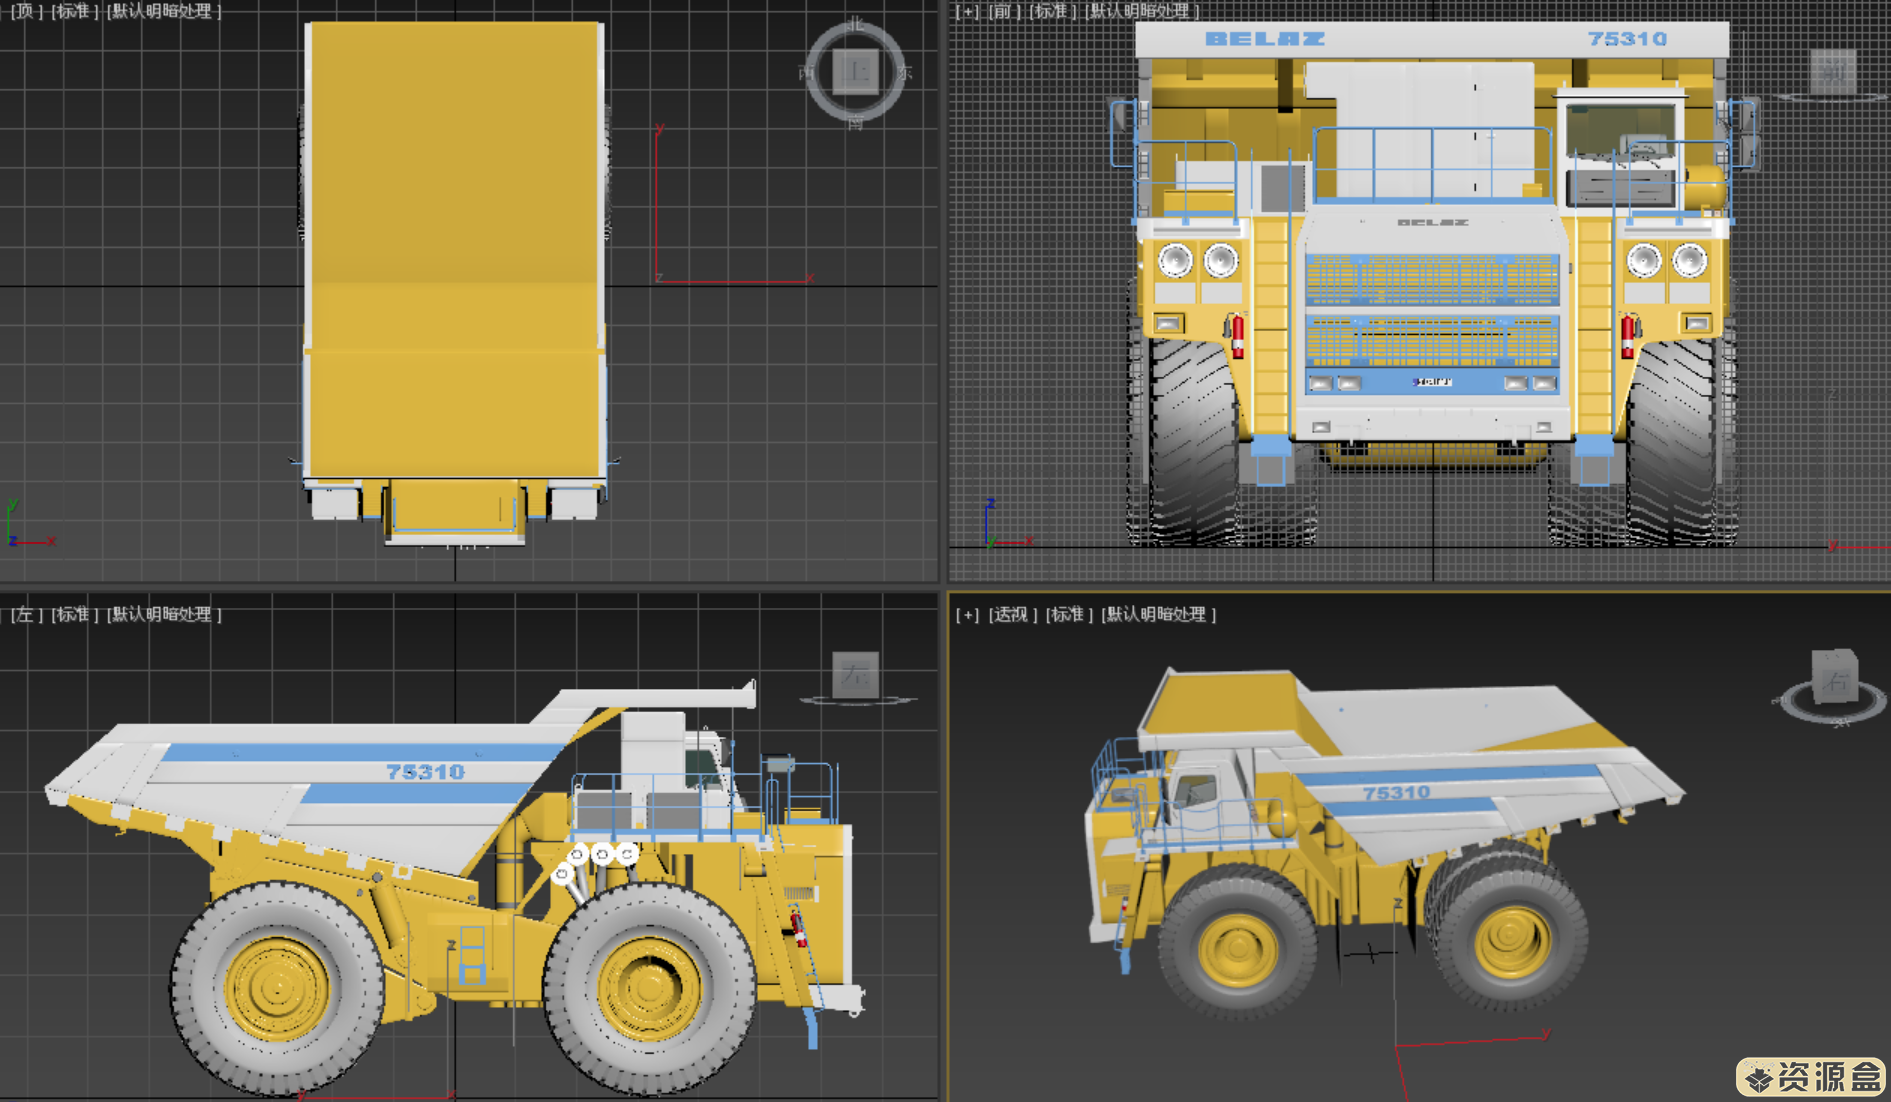Screen dimensions: 1891x1102
Task: Click 北 on the top viewport compass
Action: pyautogui.click(x=855, y=22)
